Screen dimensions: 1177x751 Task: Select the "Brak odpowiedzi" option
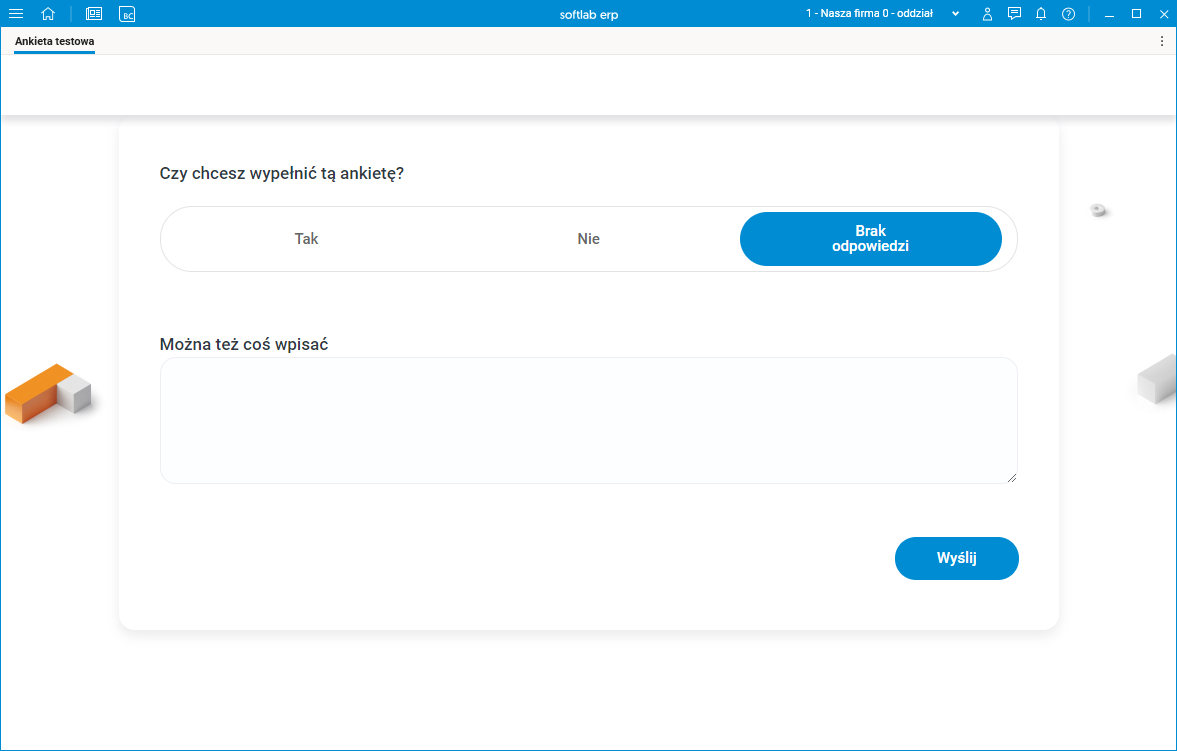870,239
